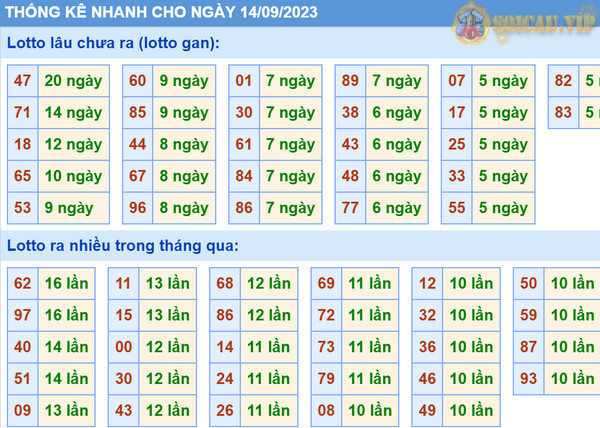The image size is (600, 428).
Task: Select heading "Lotto lâu chưa ra (lotto gan):"
Action: pos(113,43)
